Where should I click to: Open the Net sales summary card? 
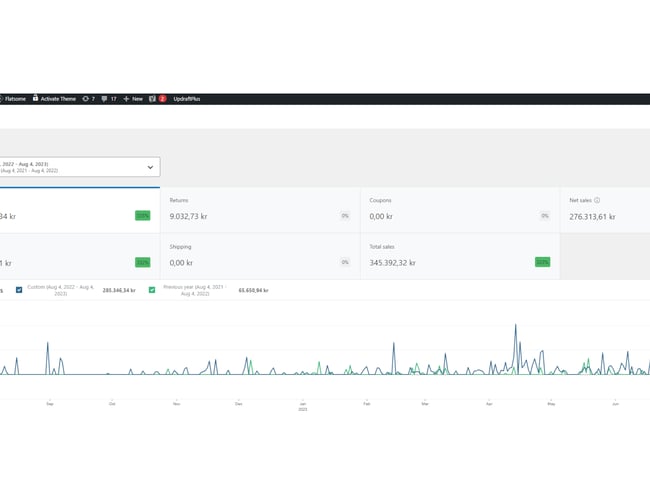click(x=605, y=210)
